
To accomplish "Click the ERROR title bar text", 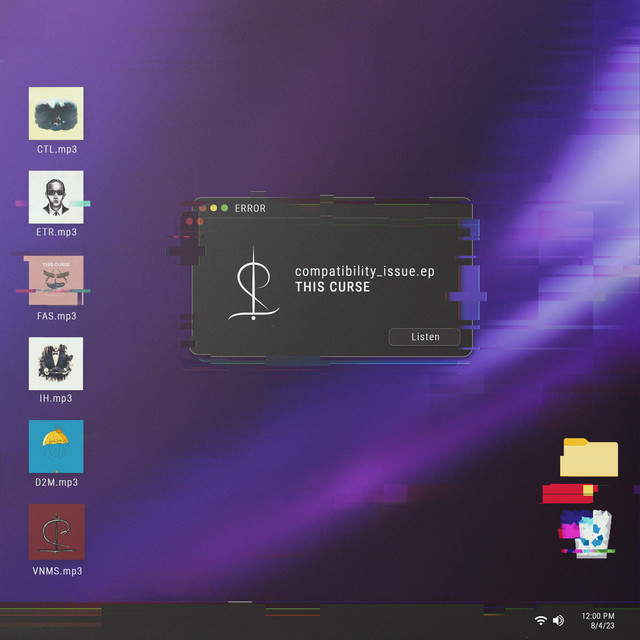I will 250,208.
